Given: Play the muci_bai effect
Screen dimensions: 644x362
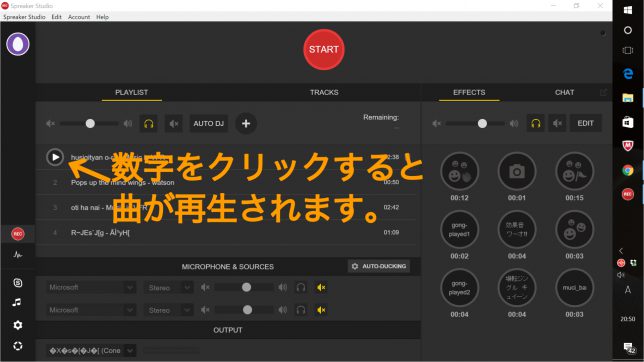Looking at the screenshot, I should (x=574, y=288).
